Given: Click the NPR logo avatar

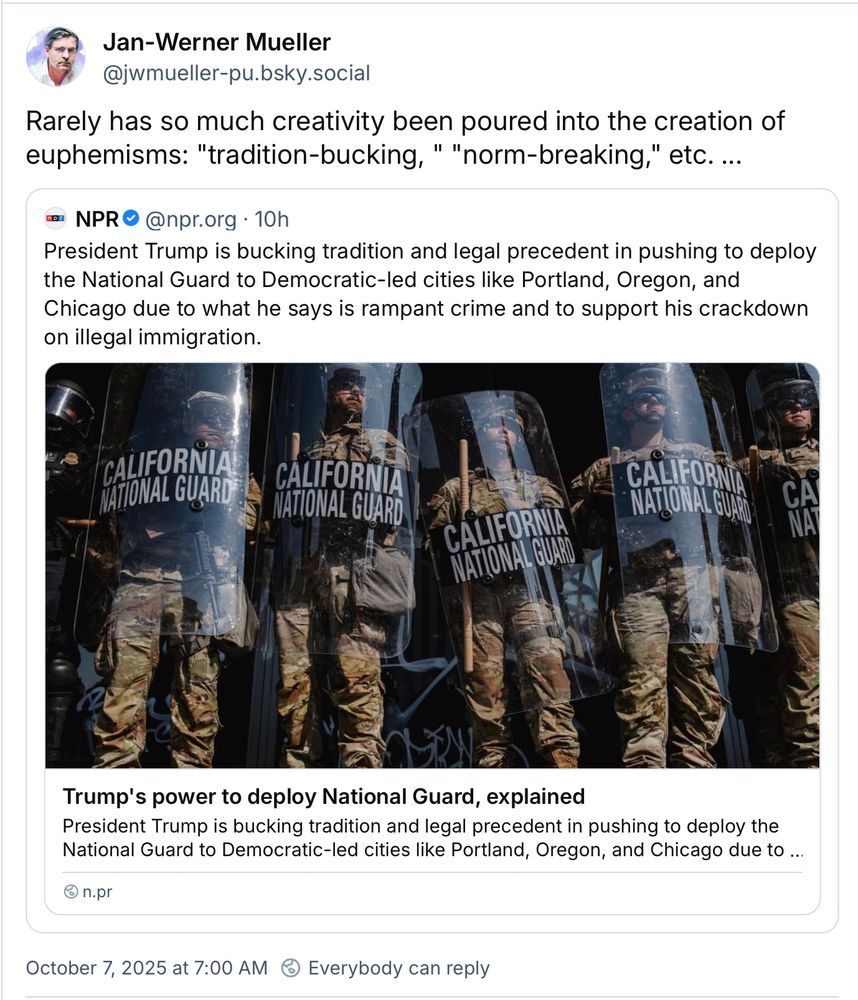Looking at the screenshot, I should [55, 219].
